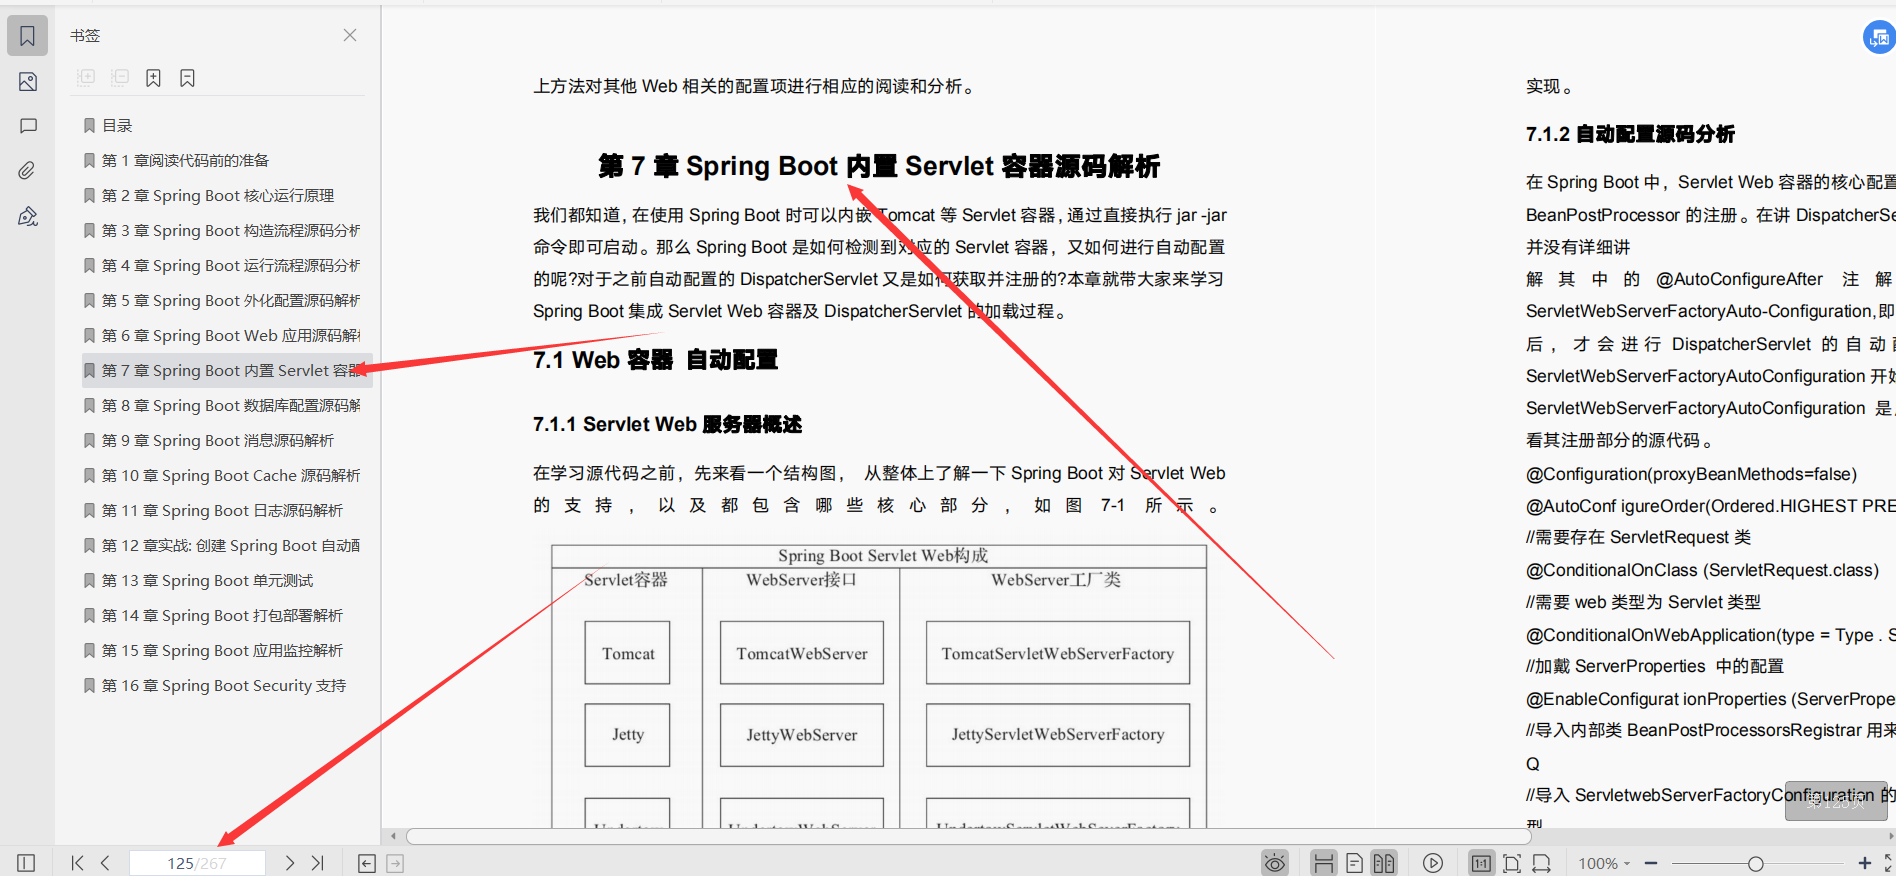Open the page thumbnails panel
This screenshot has height=876, width=1896.
point(27,82)
